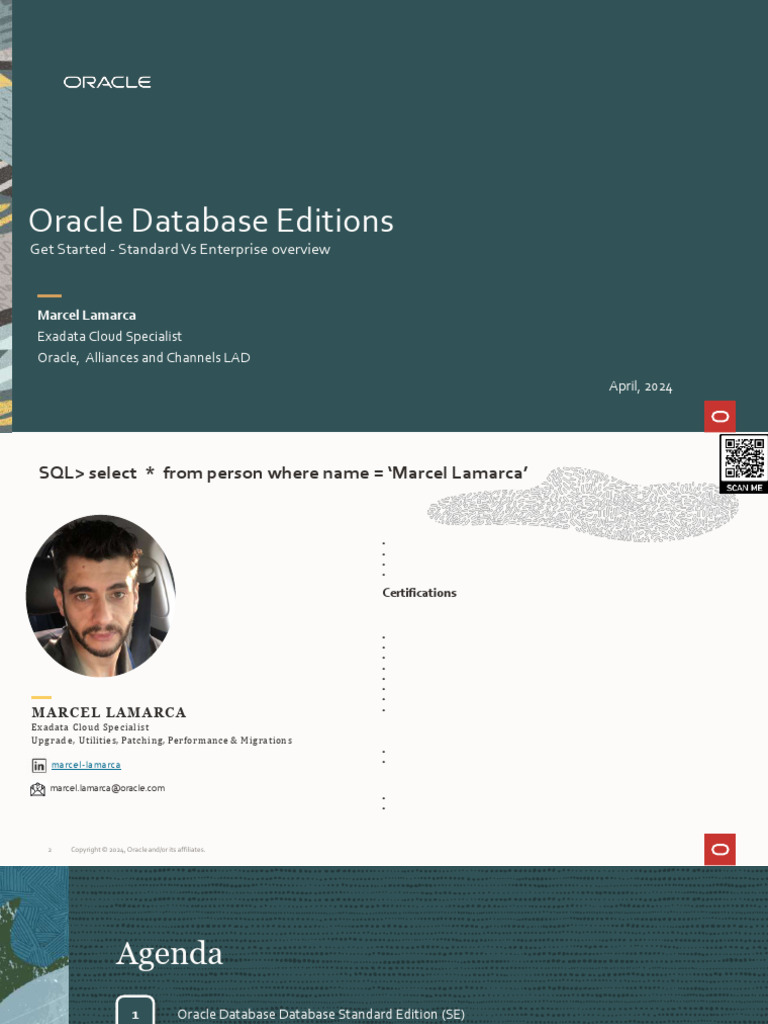
Task: Click agenda number box 1
Action: pos(135,1010)
